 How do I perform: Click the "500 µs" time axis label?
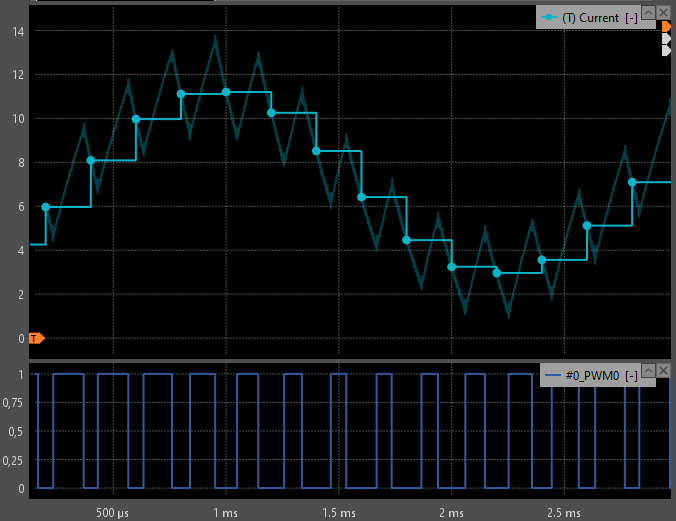tap(112, 513)
